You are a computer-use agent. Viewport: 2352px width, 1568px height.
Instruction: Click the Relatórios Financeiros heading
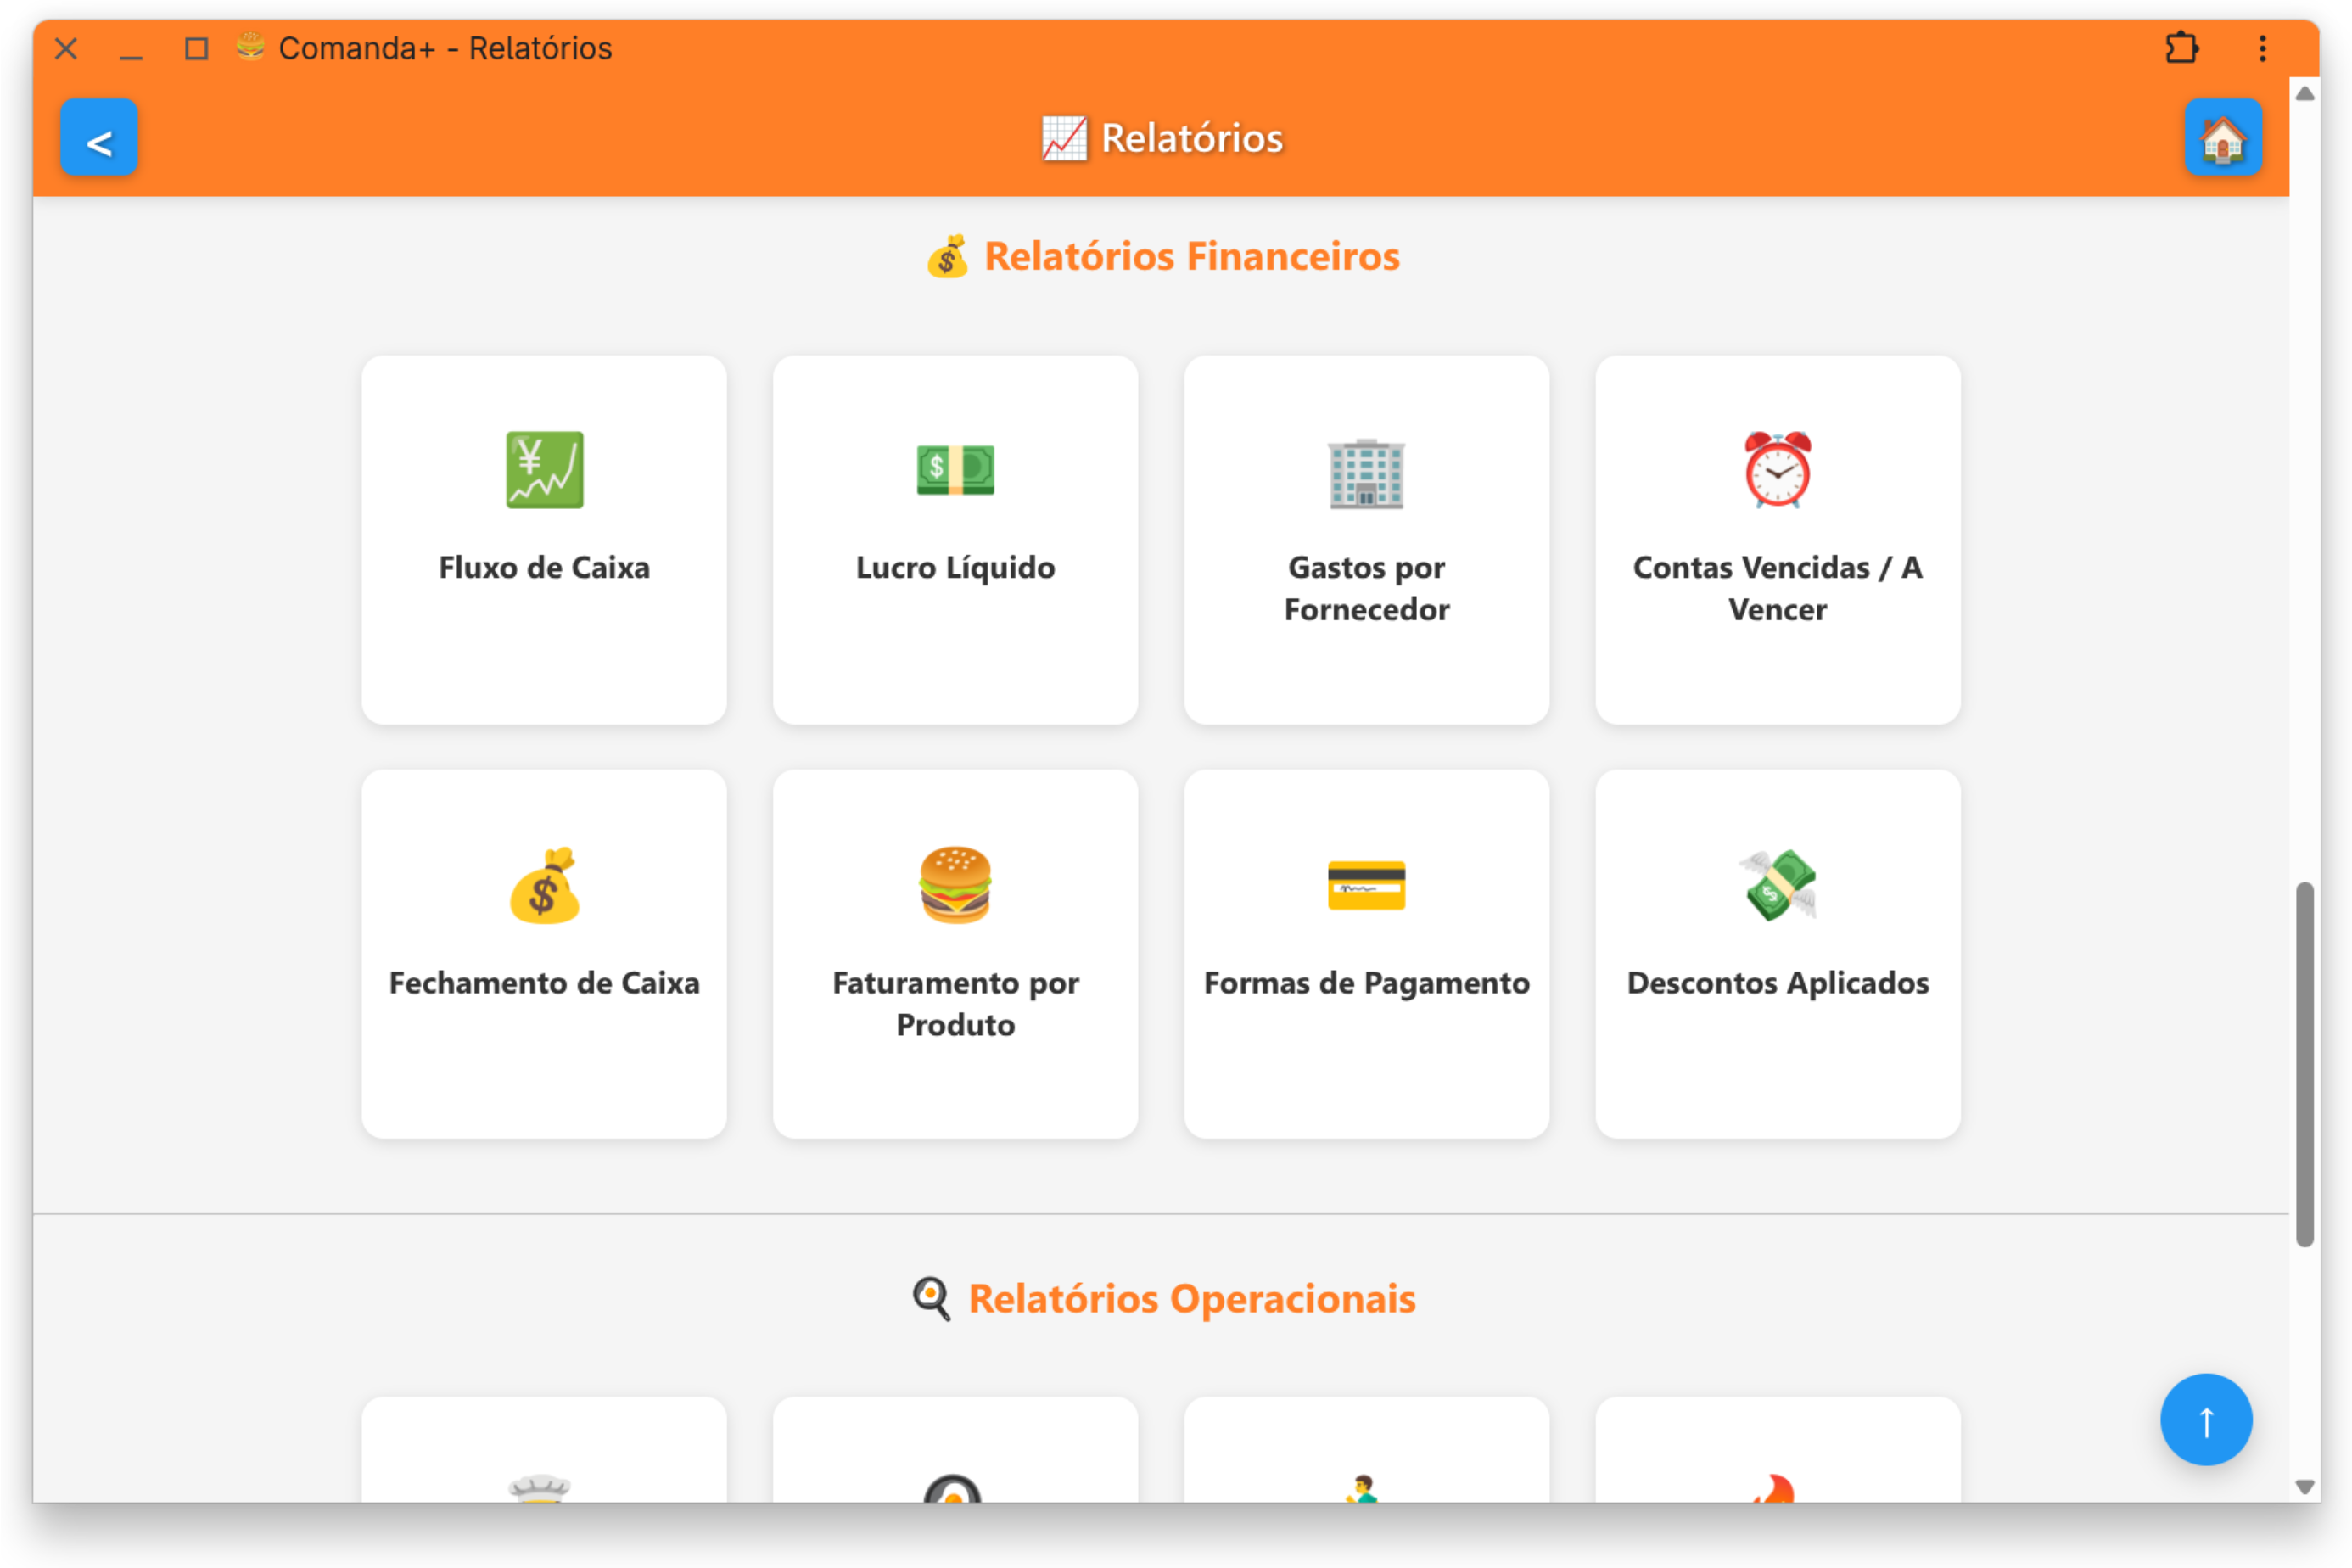pyautogui.click(x=1163, y=257)
